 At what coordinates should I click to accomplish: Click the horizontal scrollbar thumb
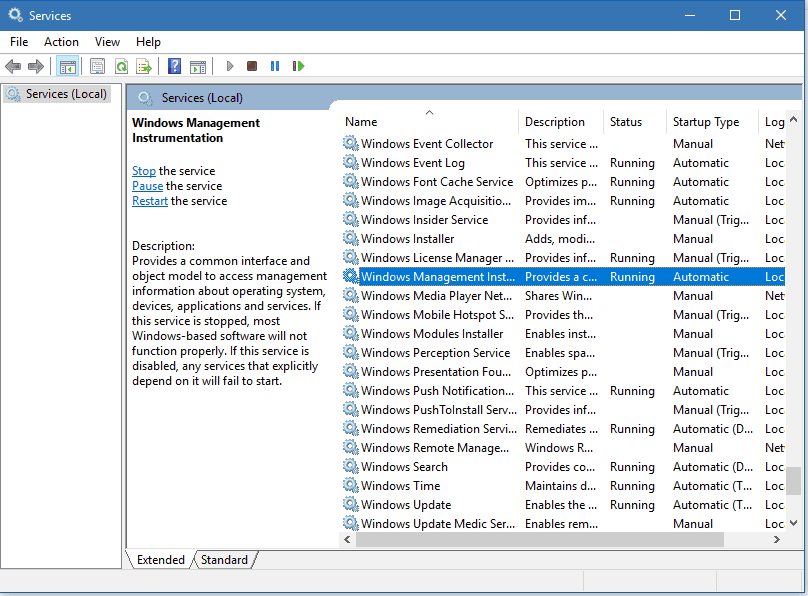[540, 539]
